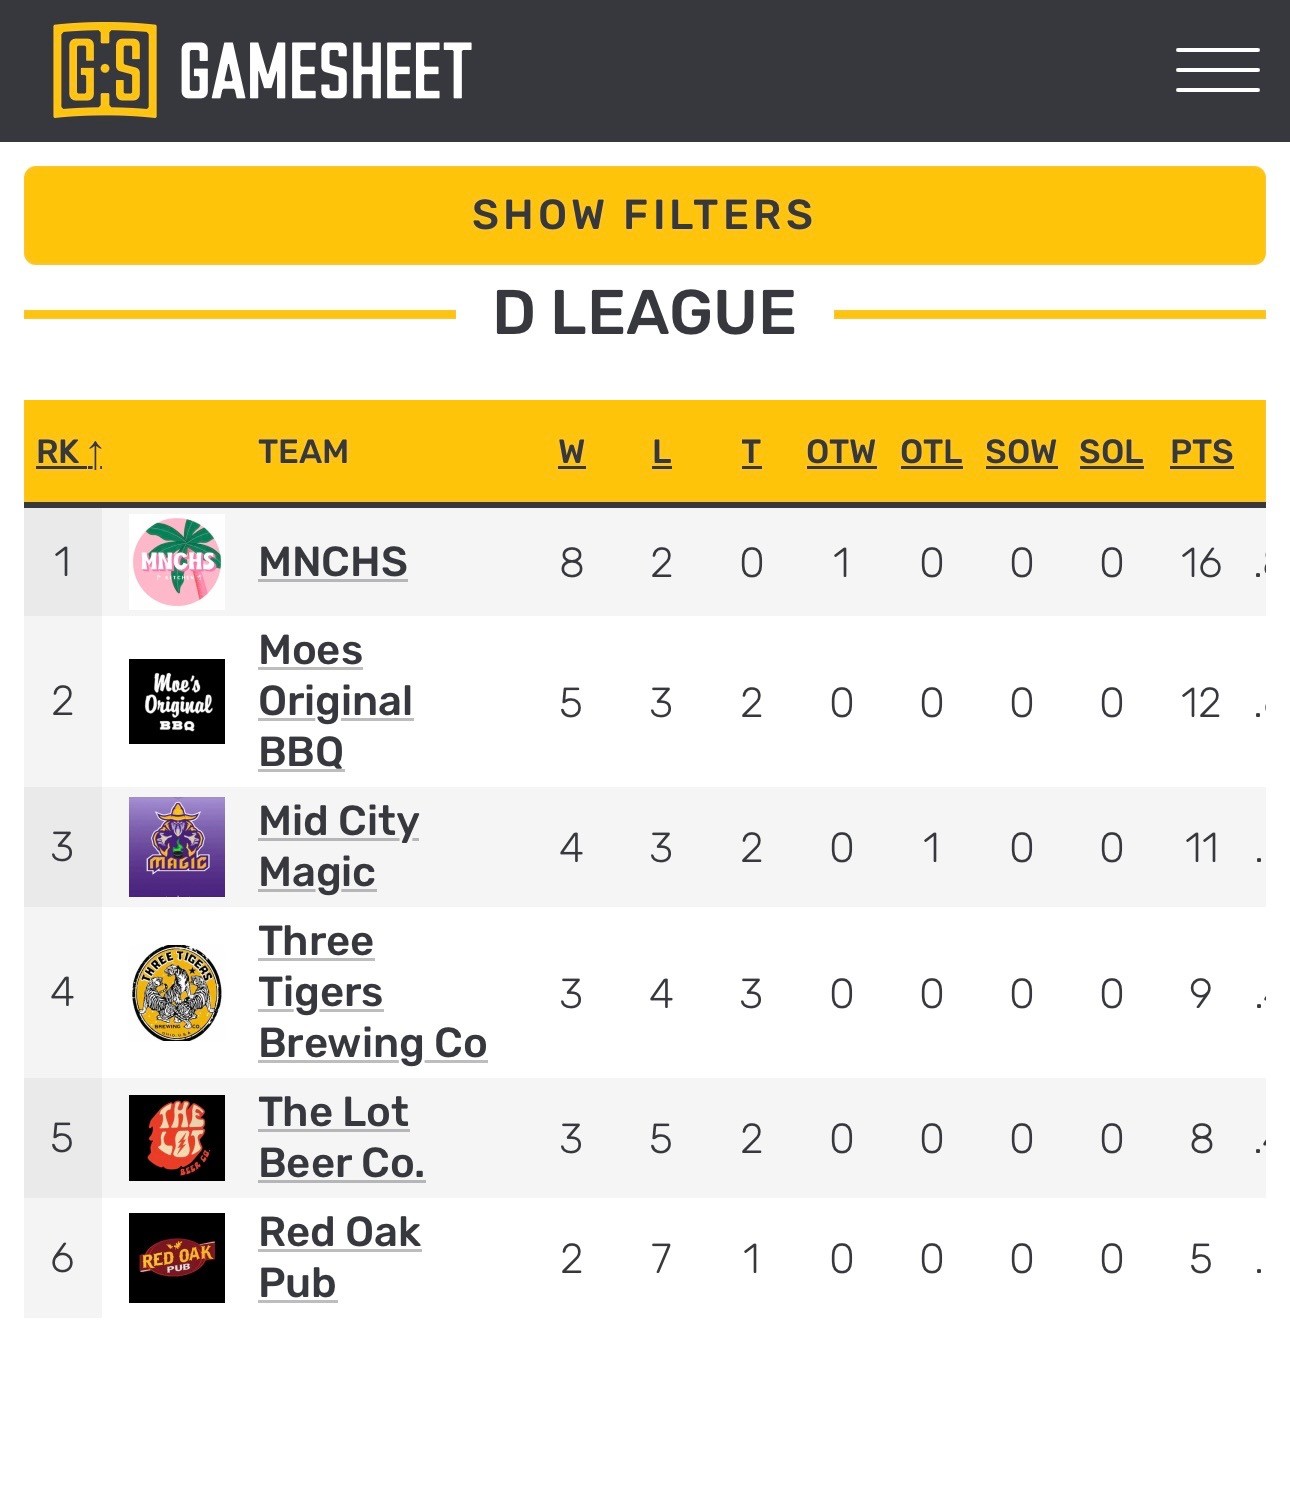The image size is (1290, 1485).
Task: Open Three Tigers Brewing Co link
Action: coord(372,992)
